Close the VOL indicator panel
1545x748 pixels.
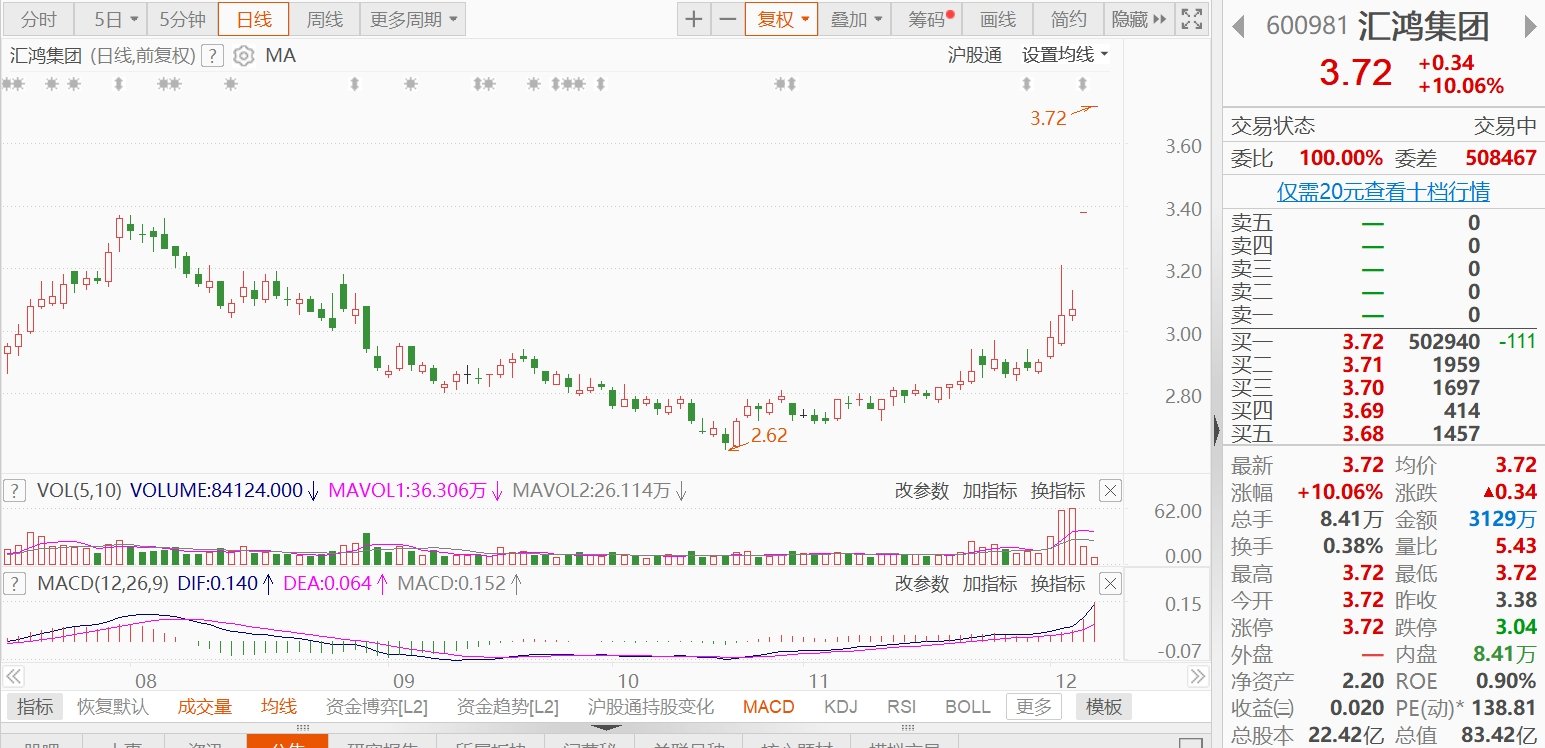[1110, 490]
